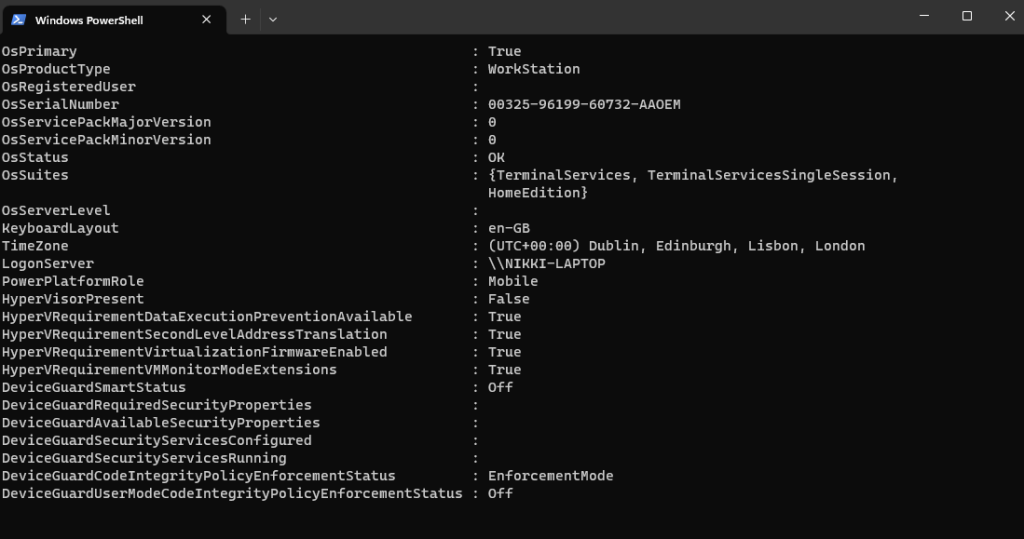Click the False value of HyperVisorPresent
The width and height of the screenshot is (1024, 539).
pyautogui.click(x=509, y=299)
